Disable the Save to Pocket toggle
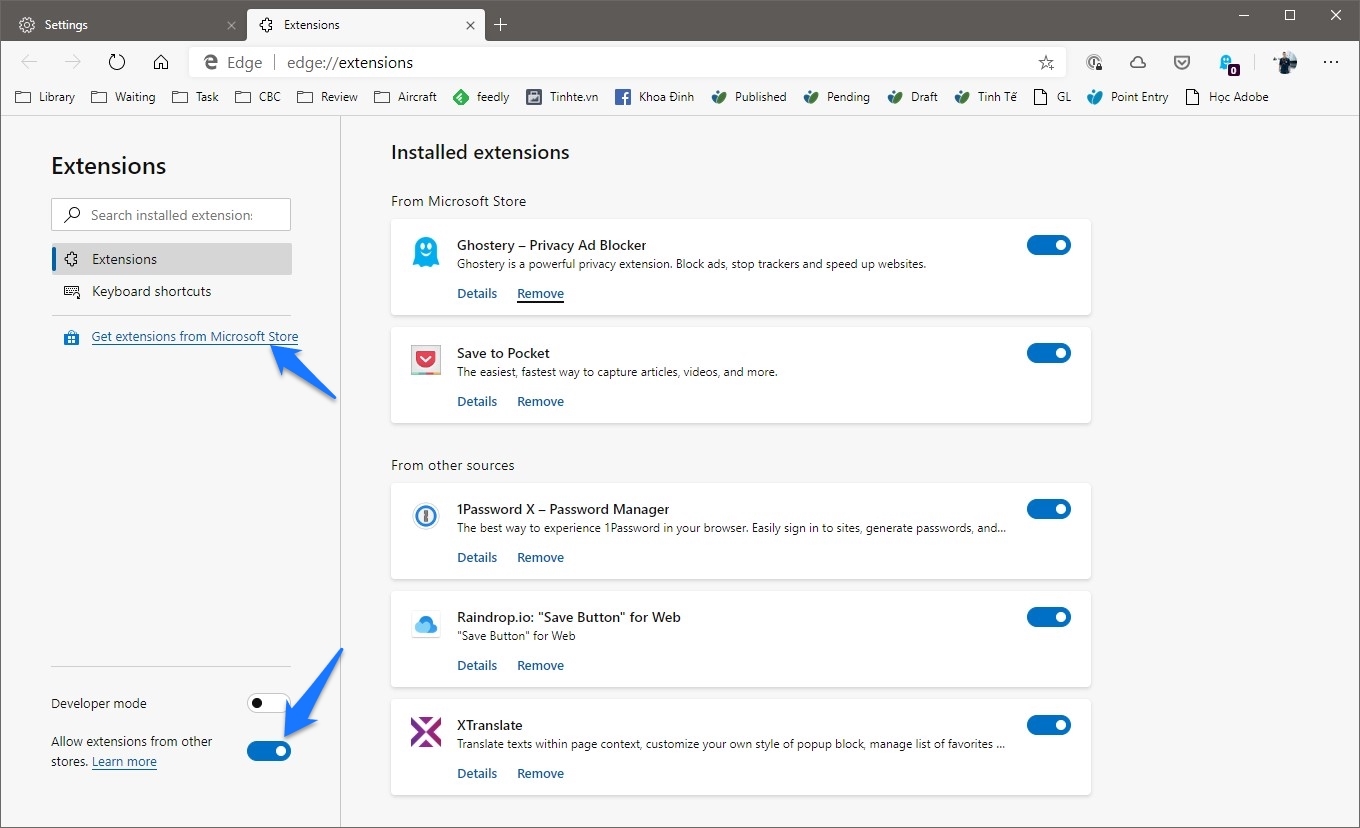 click(1049, 353)
